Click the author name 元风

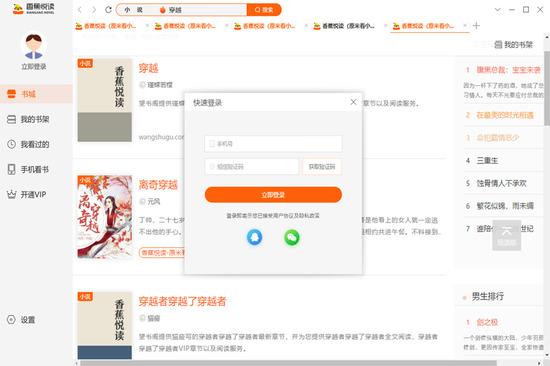(154, 201)
